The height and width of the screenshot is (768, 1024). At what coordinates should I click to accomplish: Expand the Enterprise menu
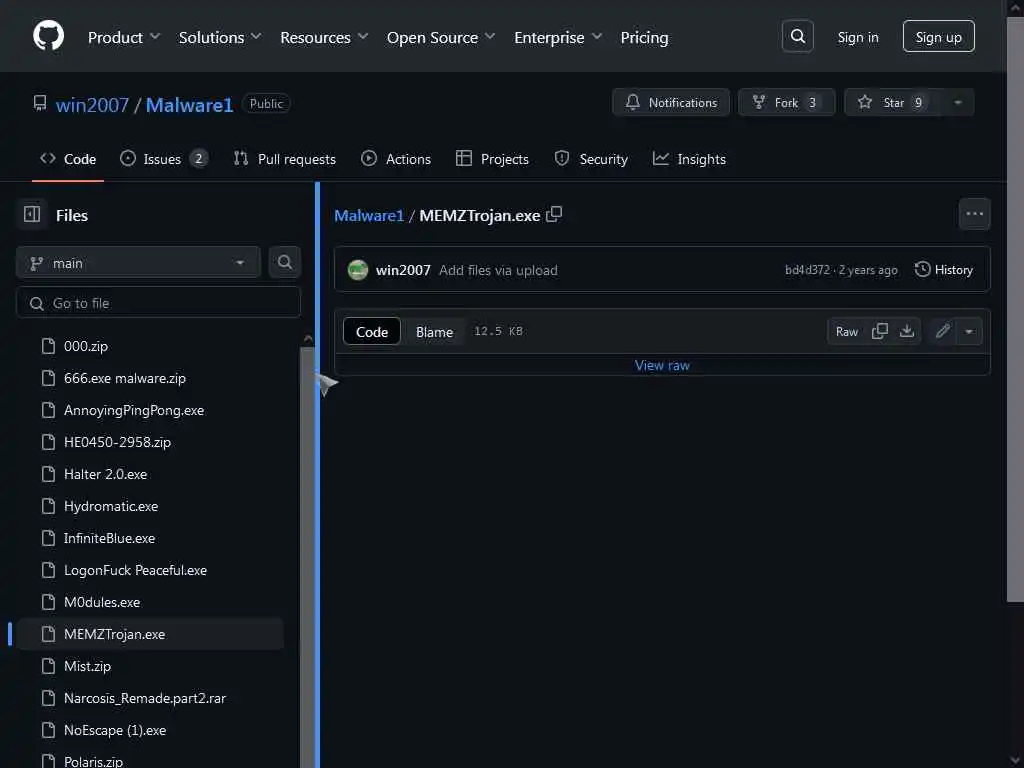tap(558, 37)
